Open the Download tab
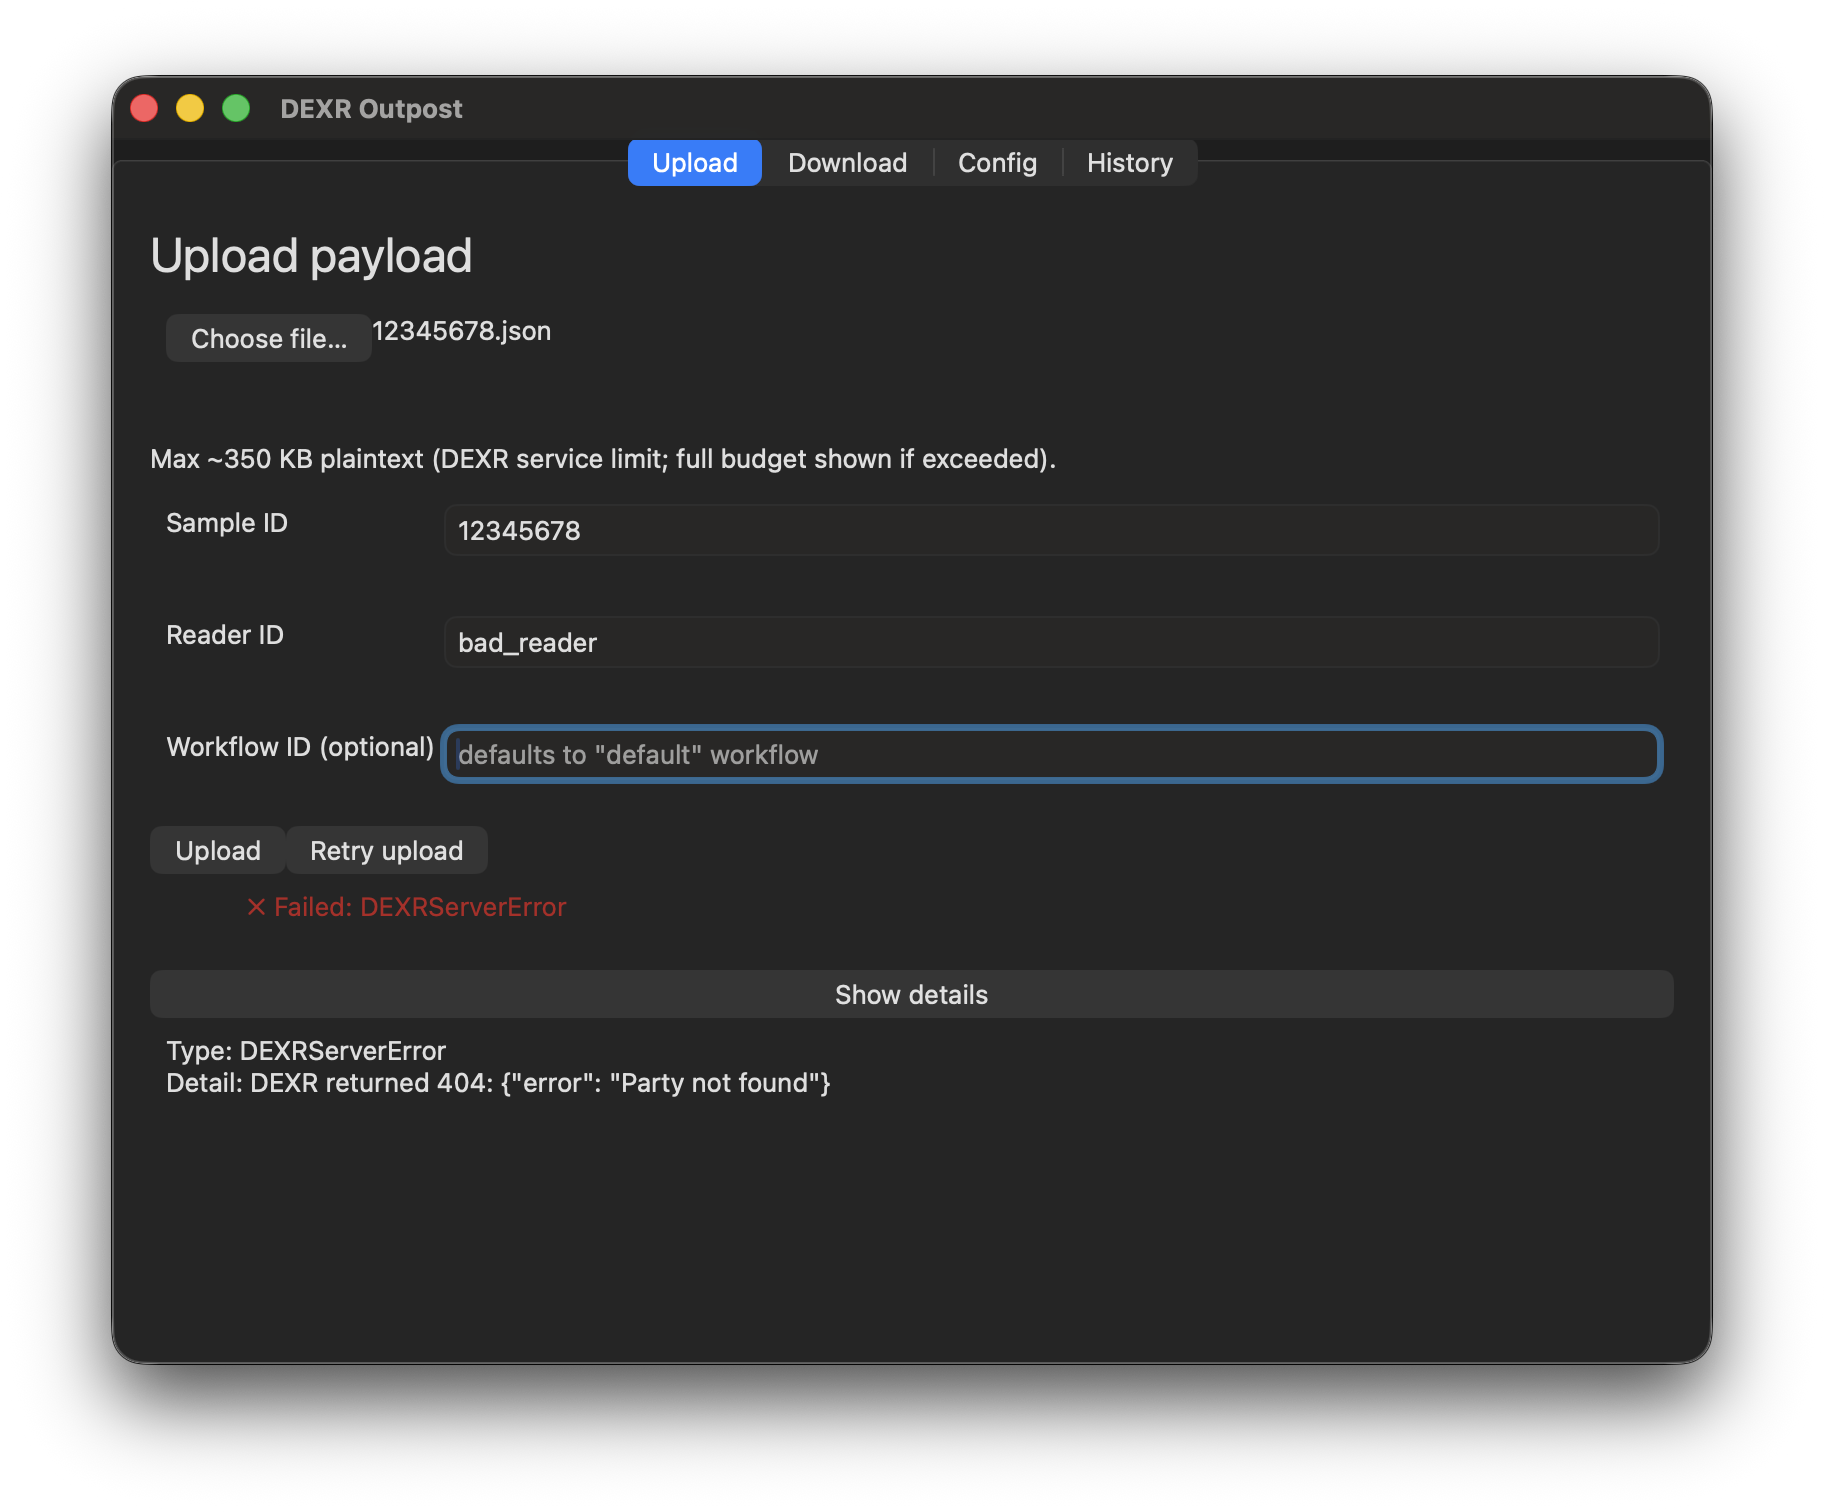 (847, 163)
